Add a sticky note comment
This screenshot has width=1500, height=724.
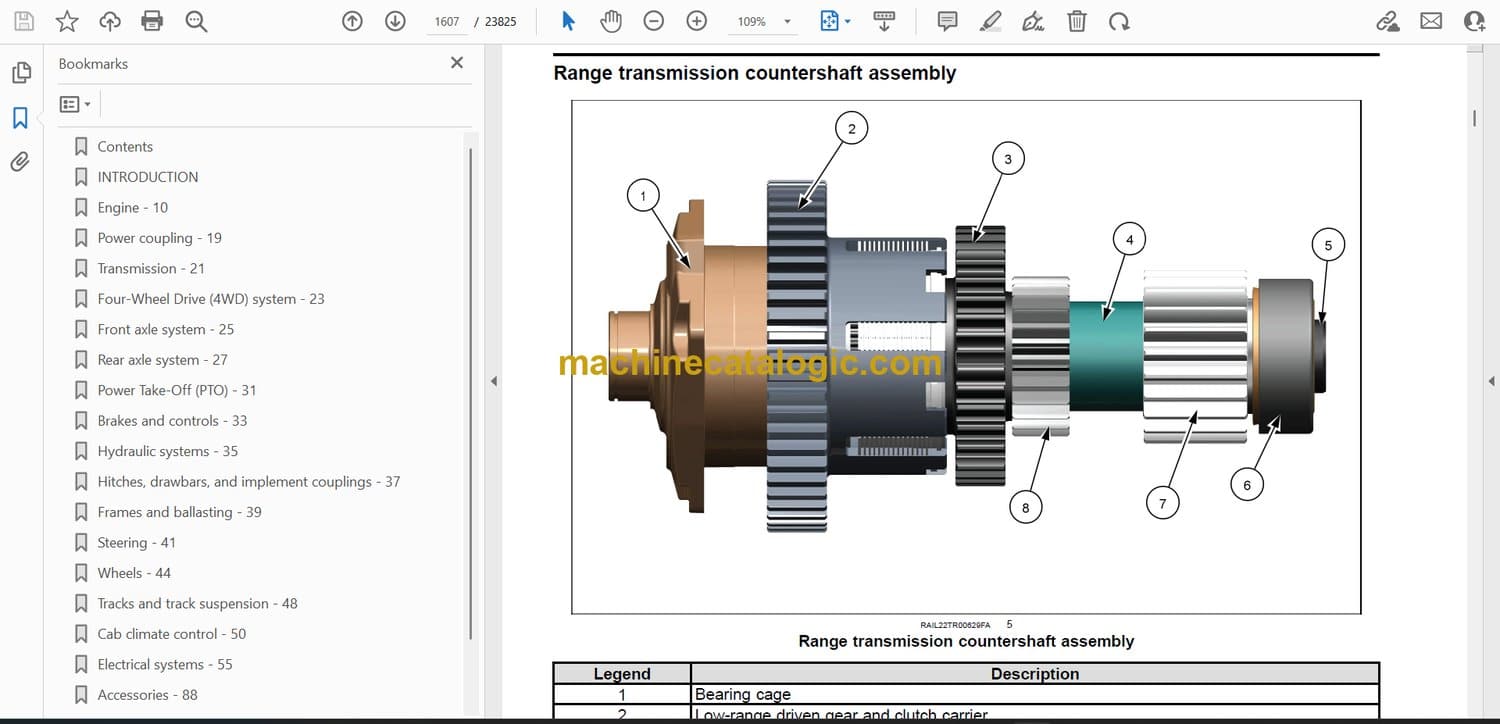tap(947, 21)
